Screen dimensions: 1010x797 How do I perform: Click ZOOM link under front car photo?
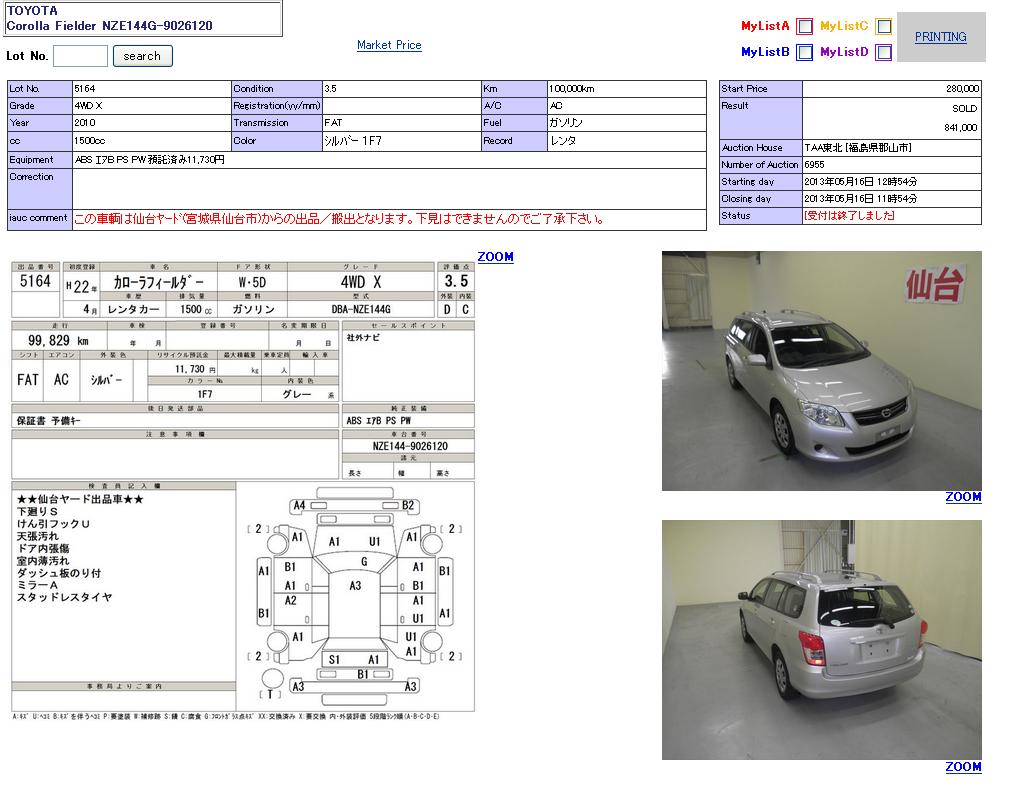(963, 497)
